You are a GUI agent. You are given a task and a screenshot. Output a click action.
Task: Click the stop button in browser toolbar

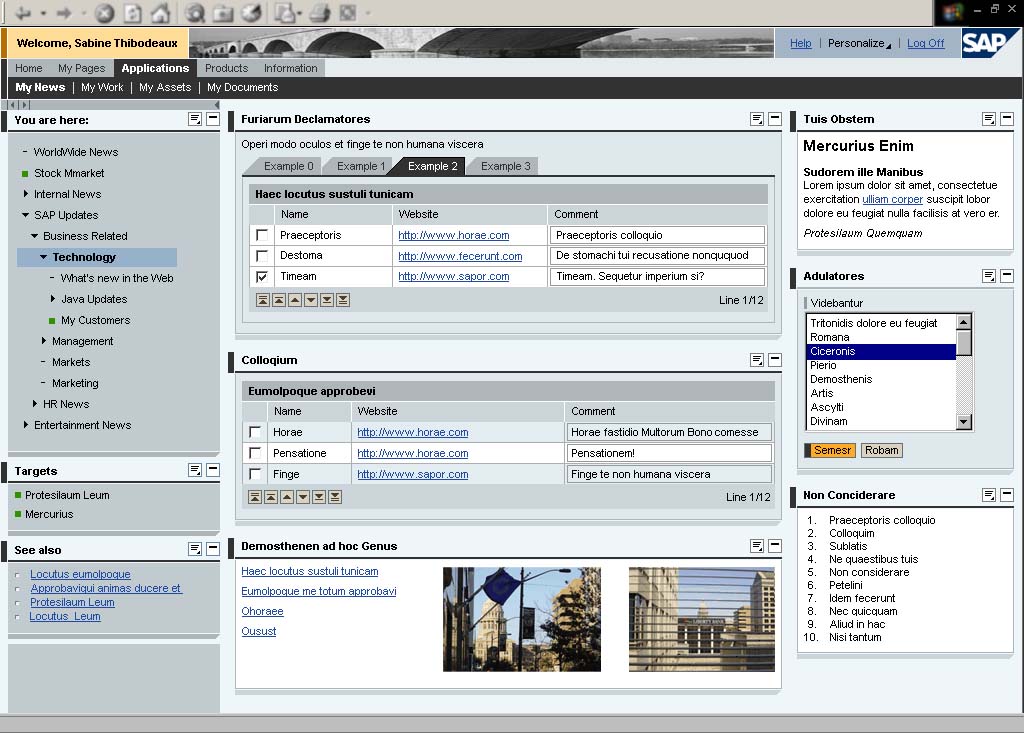[104, 13]
